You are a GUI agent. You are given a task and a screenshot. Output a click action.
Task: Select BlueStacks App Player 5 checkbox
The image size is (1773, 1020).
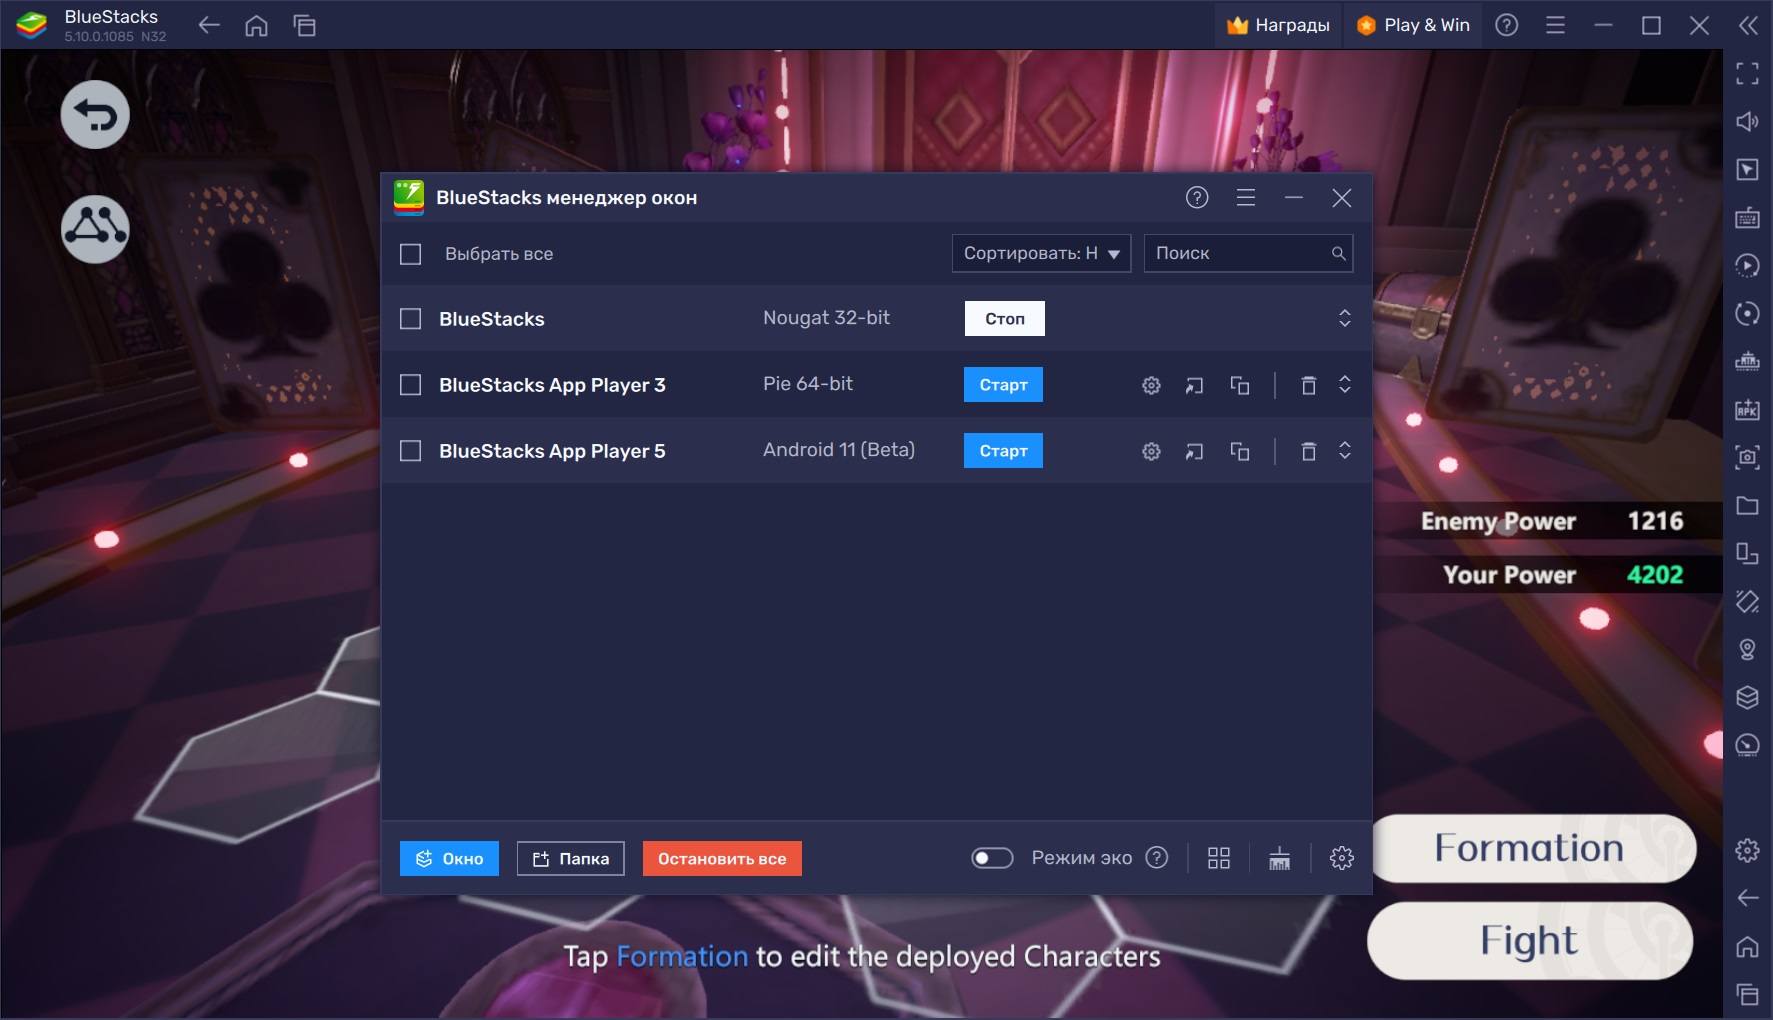[x=411, y=451]
